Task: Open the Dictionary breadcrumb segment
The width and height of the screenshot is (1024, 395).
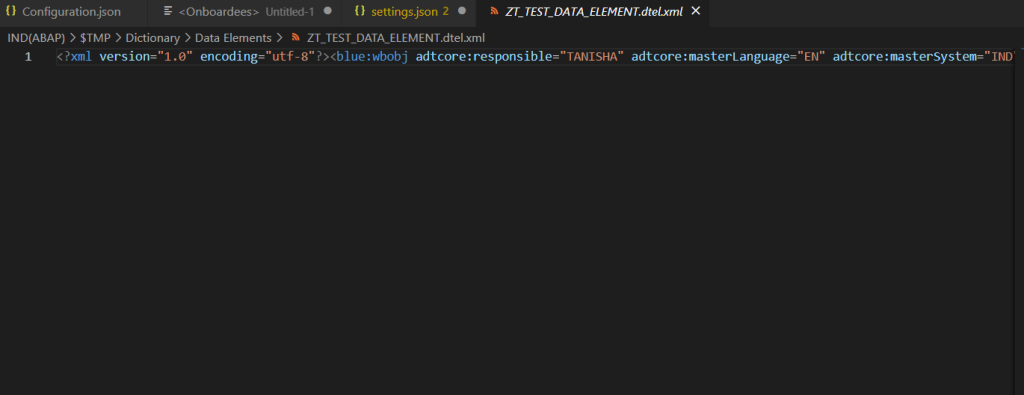Action: tap(153, 38)
